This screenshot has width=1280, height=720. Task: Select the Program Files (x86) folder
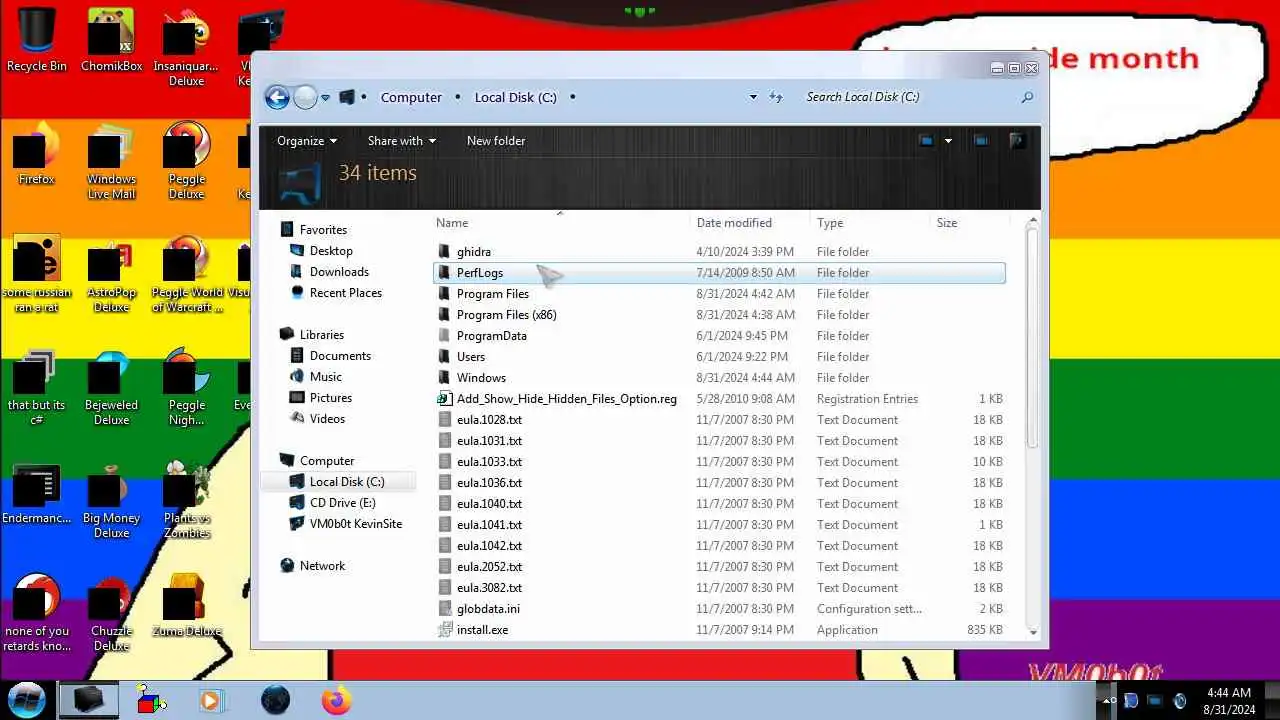click(x=719, y=315)
